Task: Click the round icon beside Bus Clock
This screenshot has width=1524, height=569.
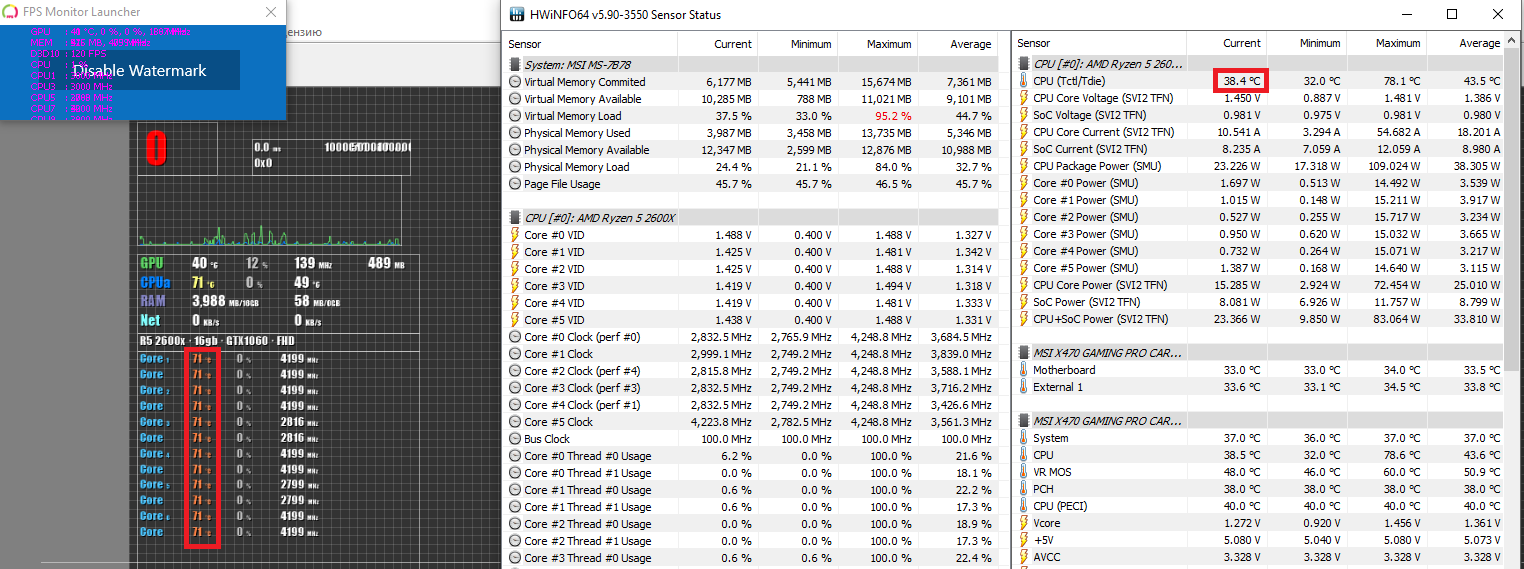Action: tap(515, 439)
